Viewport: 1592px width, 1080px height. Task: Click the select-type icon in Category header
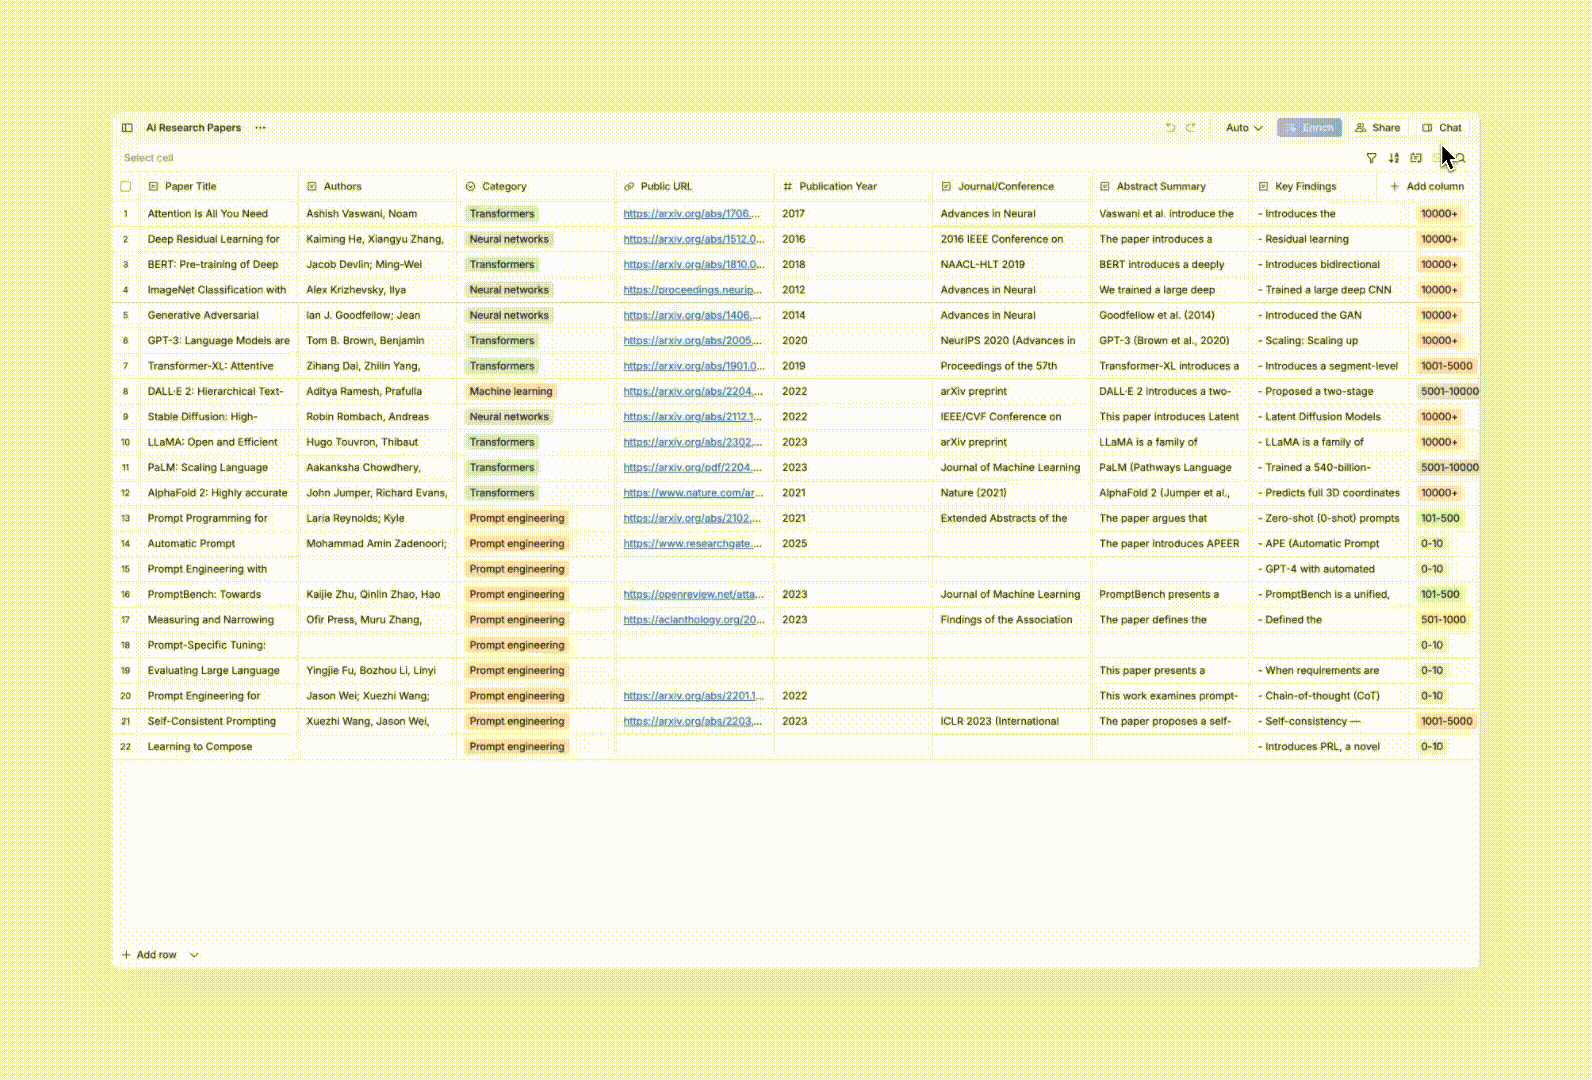471,186
